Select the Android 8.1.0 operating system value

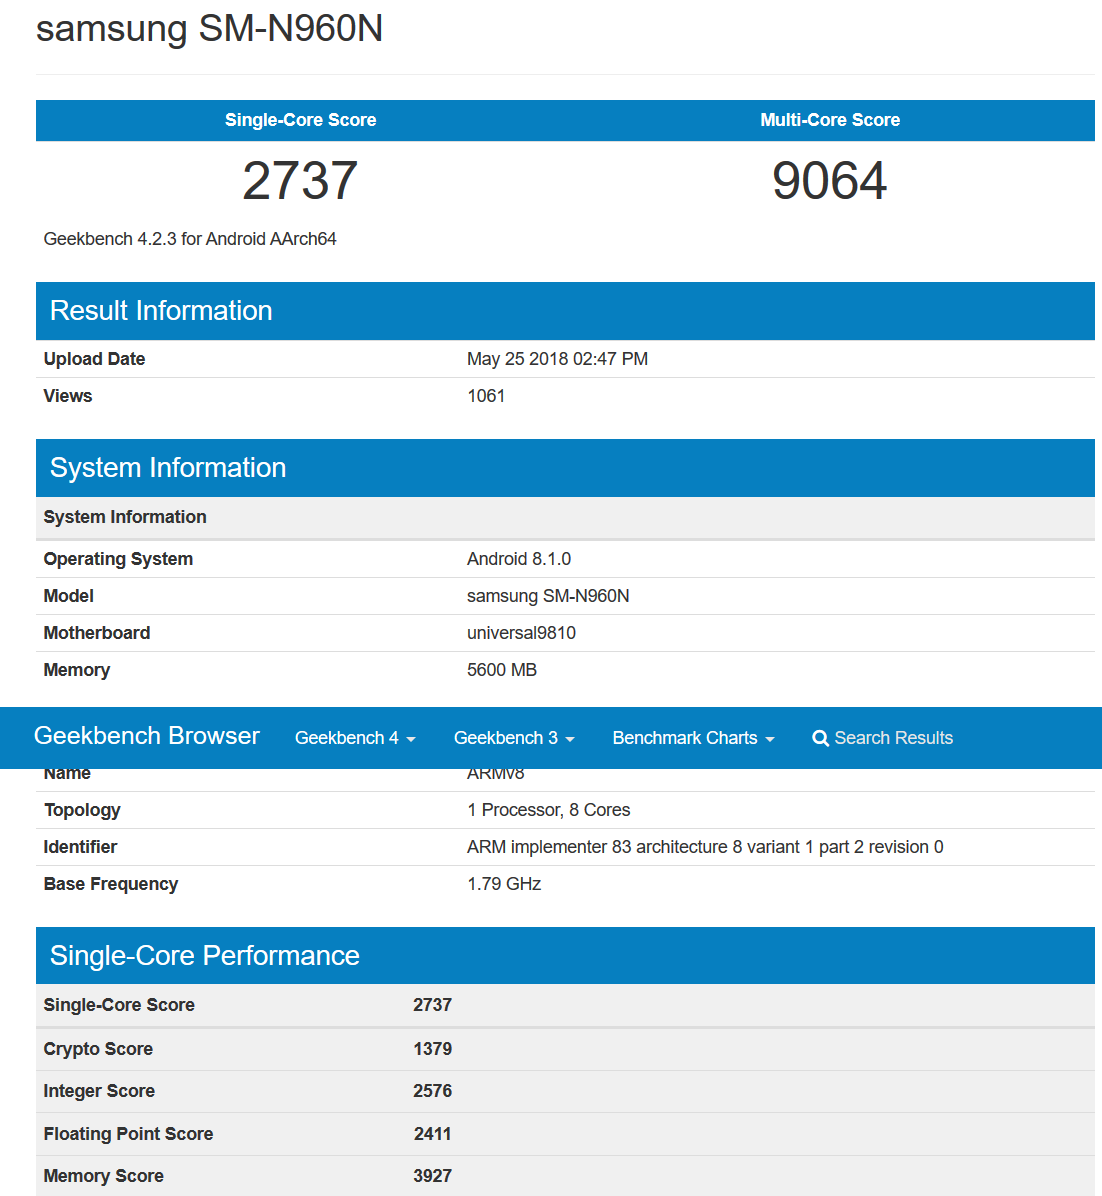[x=519, y=559]
